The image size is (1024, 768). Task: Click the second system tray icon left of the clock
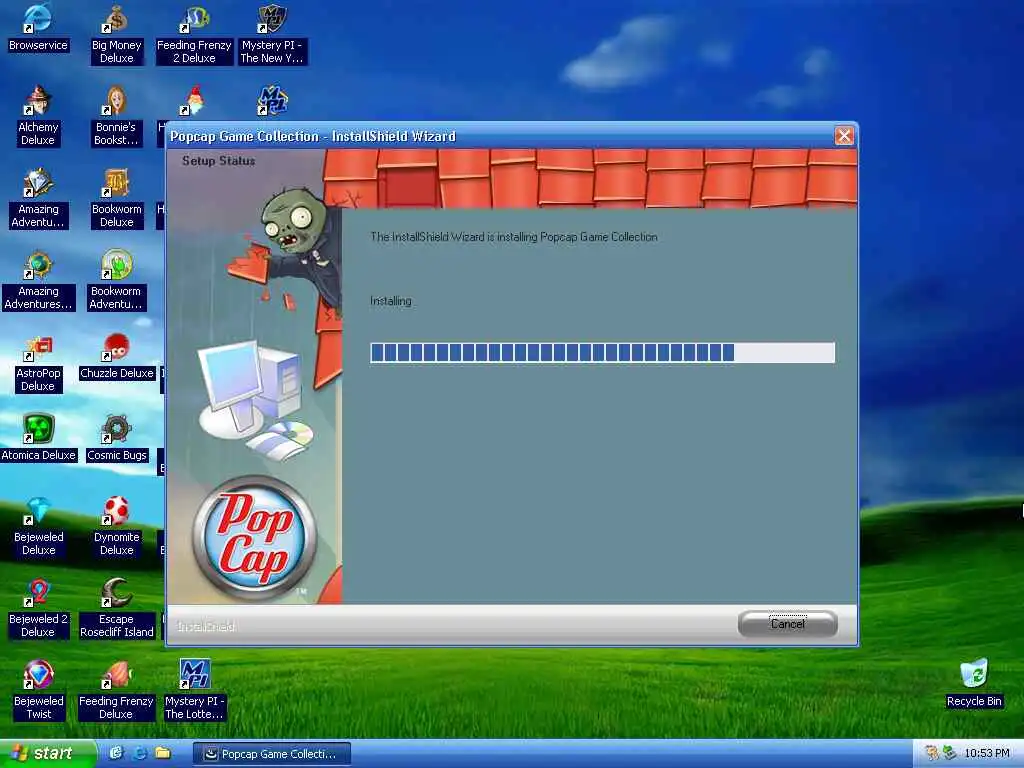(949, 754)
